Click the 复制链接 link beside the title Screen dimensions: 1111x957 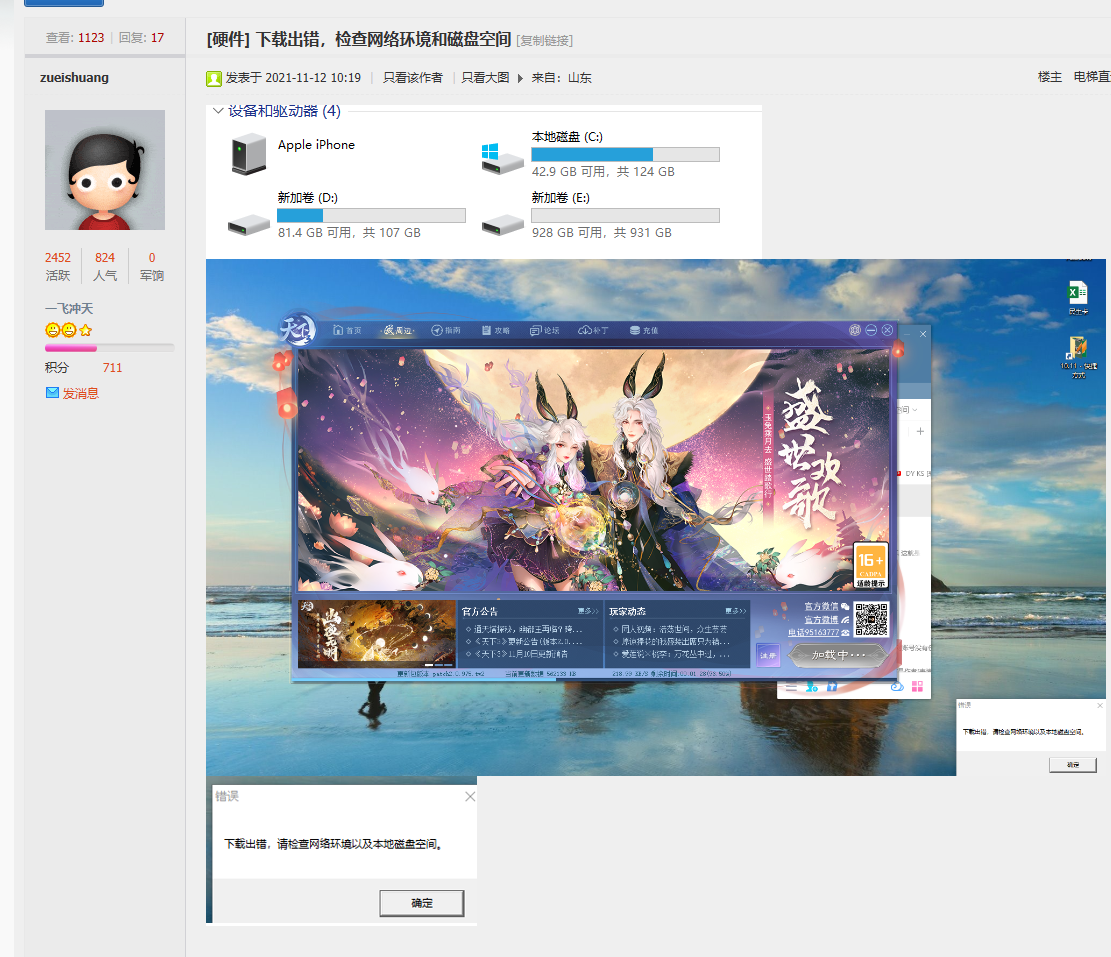pyautogui.click(x=545, y=40)
